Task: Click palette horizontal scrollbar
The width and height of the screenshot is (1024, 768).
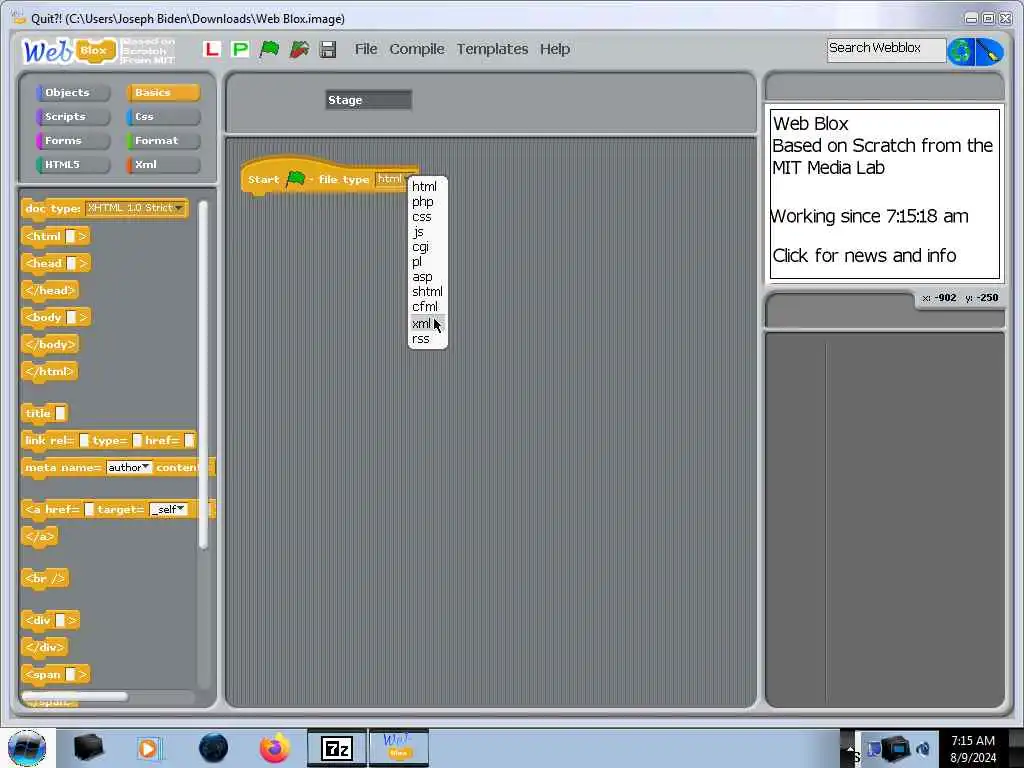Action: click(75, 697)
